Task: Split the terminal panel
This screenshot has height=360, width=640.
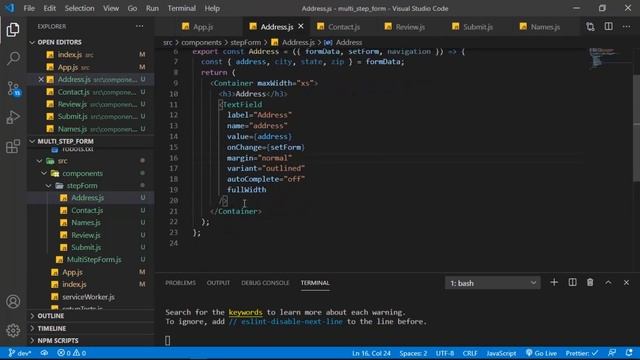Action: (x=572, y=282)
